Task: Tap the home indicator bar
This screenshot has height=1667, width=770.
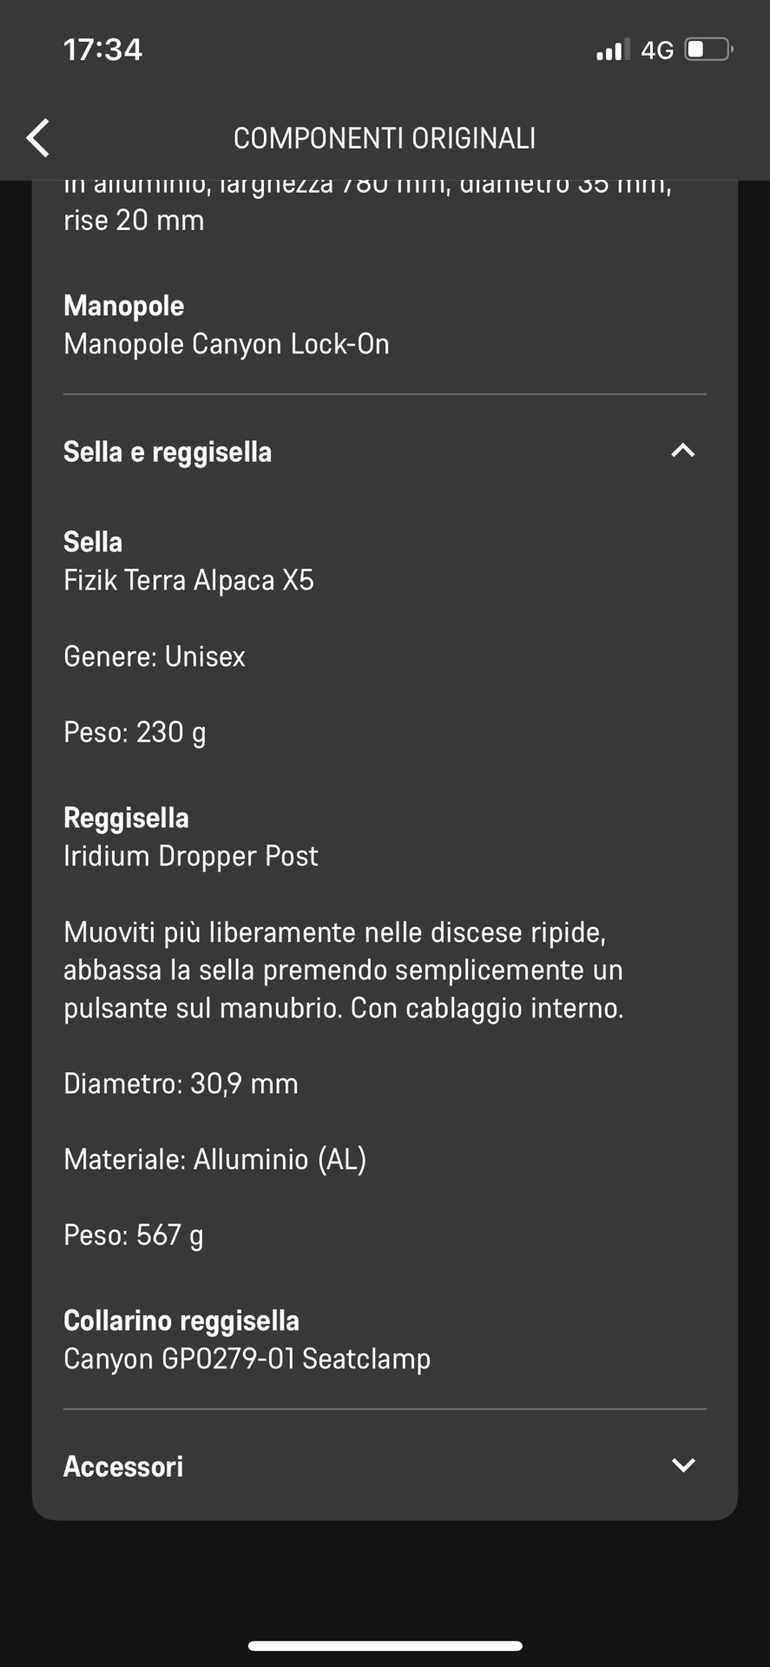Action: coord(385,1645)
